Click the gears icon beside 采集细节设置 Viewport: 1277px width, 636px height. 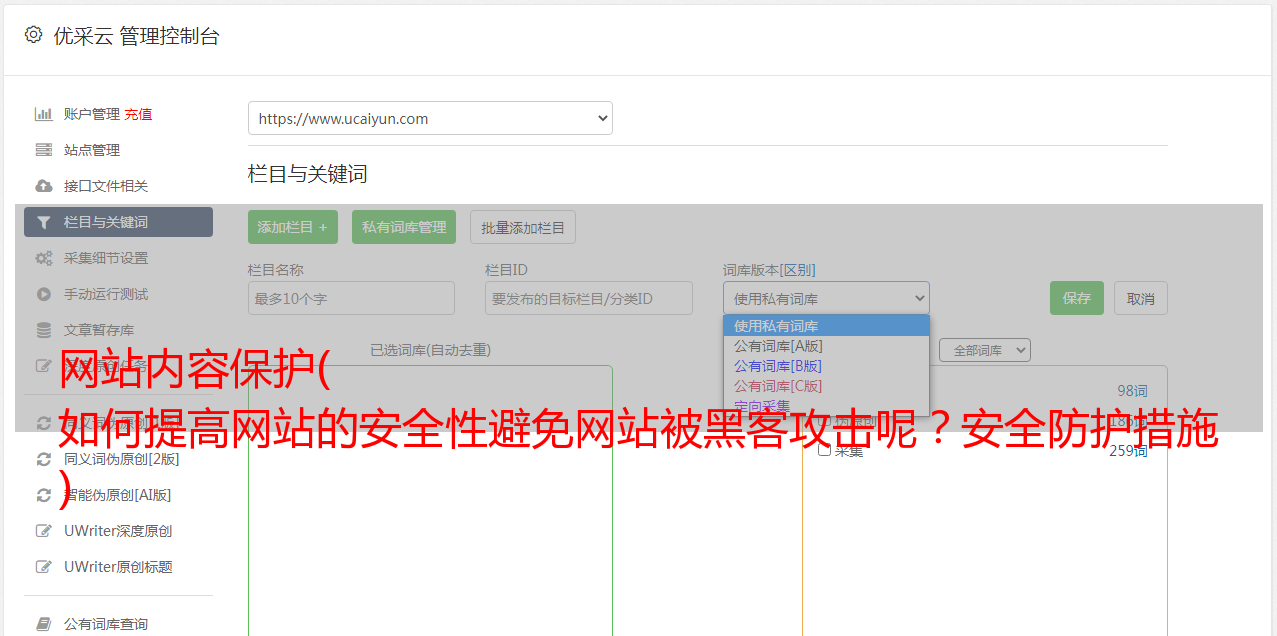point(44,258)
